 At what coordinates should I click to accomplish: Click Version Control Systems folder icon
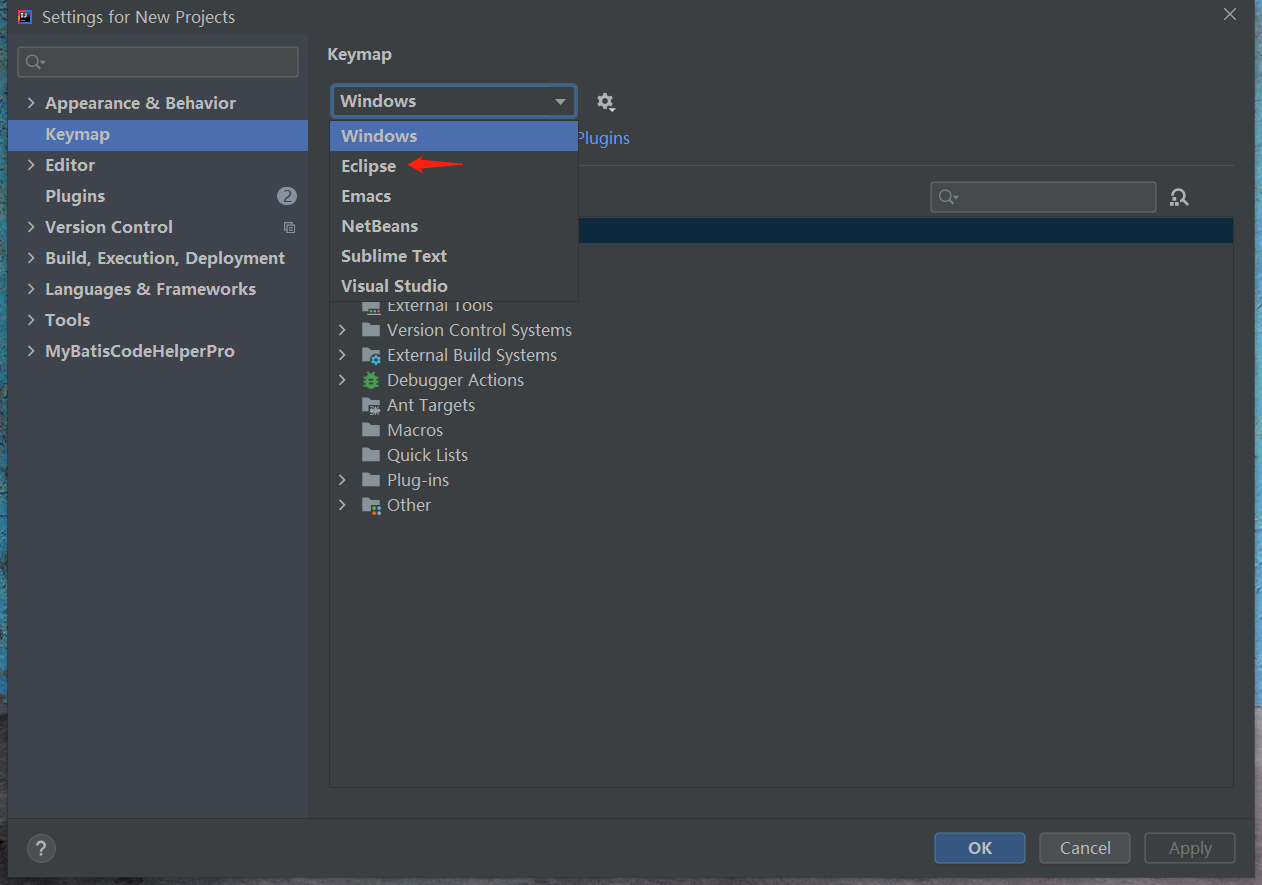[371, 330]
